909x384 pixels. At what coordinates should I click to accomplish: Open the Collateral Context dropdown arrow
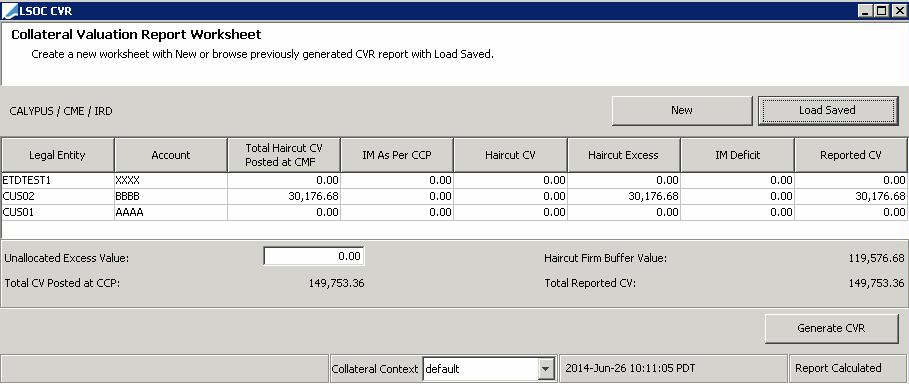click(x=545, y=368)
